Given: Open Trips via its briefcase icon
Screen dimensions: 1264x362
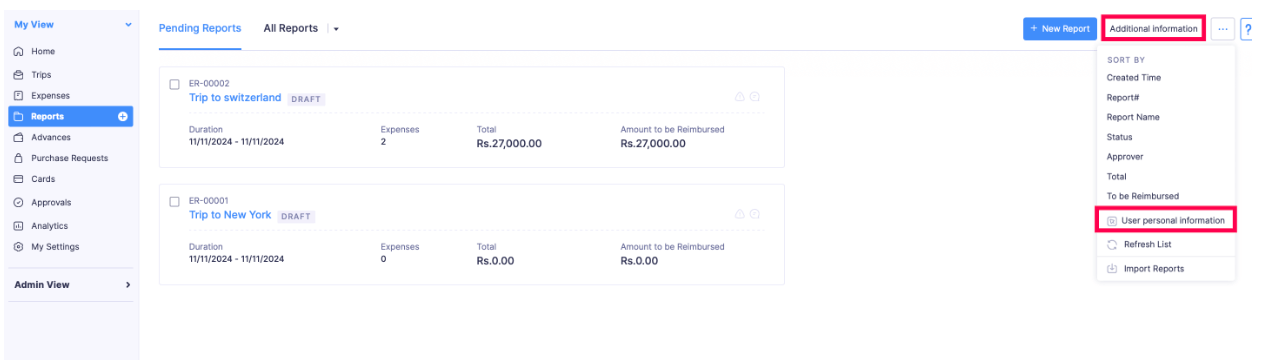Looking at the screenshot, I should 18,74.
